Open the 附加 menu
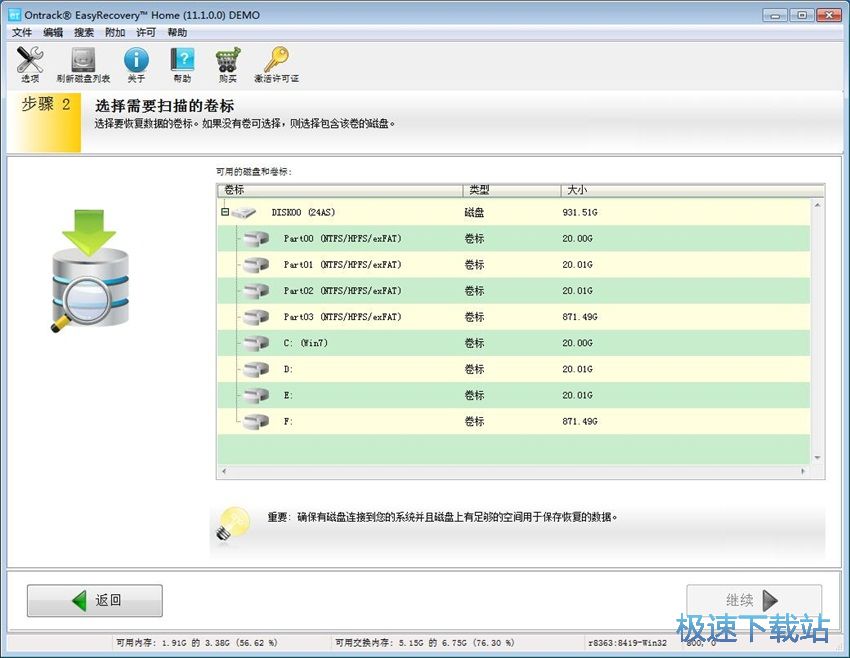This screenshot has width=850, height=658. point(115,33)
